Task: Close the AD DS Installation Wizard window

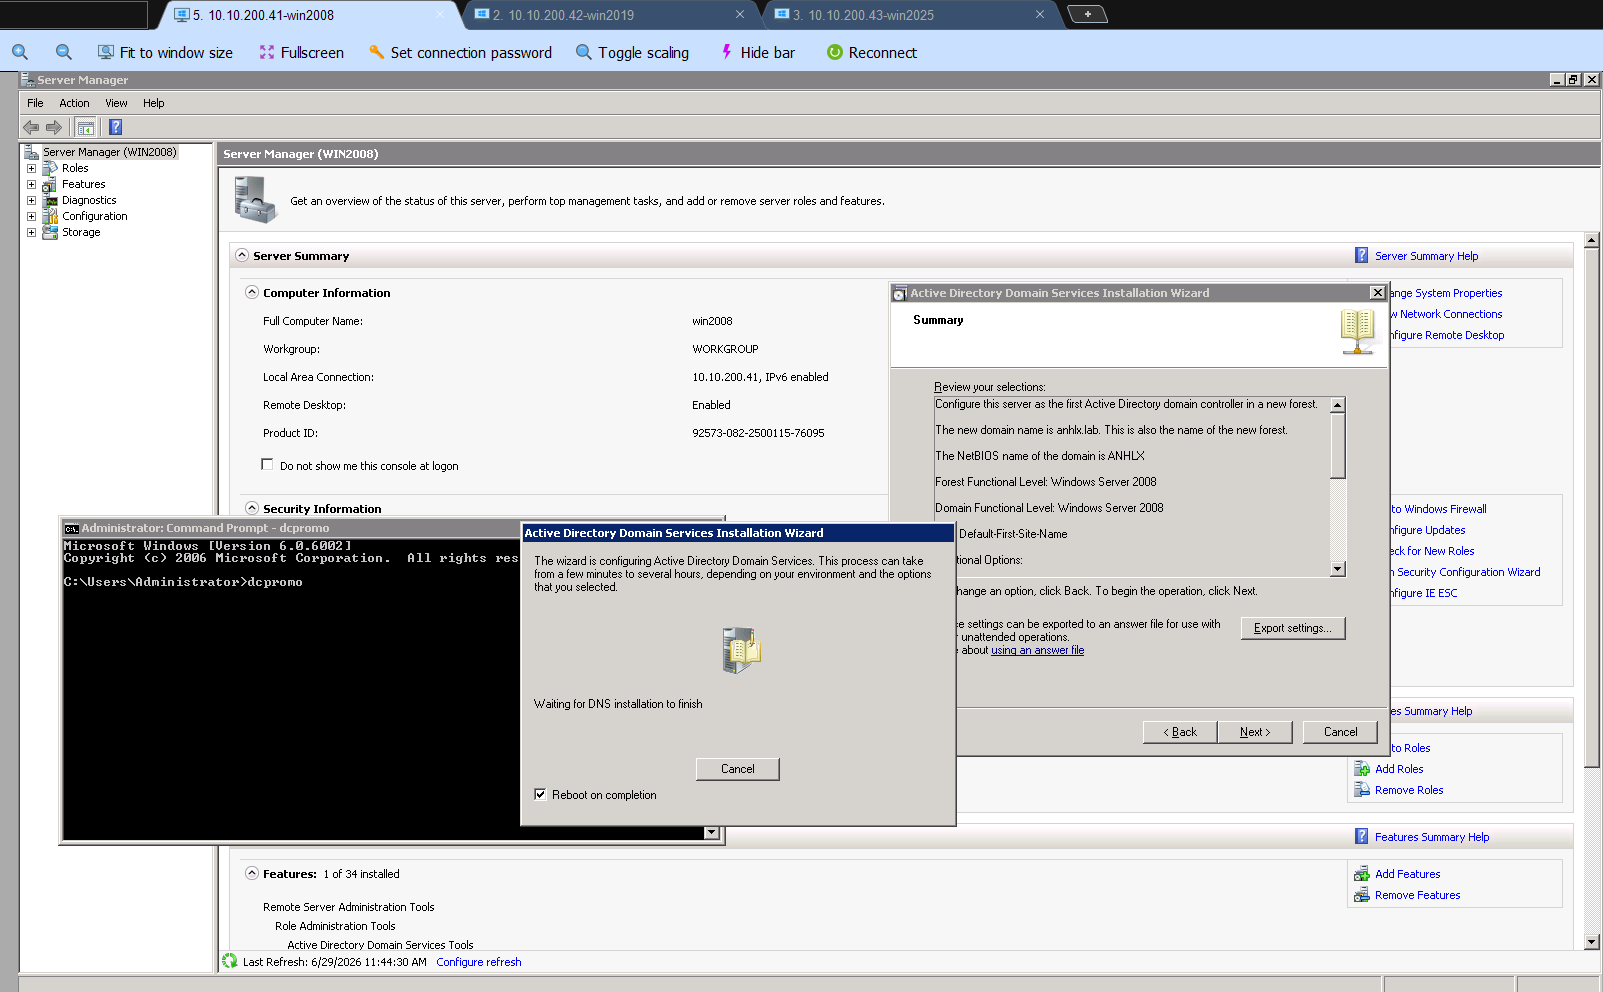Action: [x=1378, y=292]
